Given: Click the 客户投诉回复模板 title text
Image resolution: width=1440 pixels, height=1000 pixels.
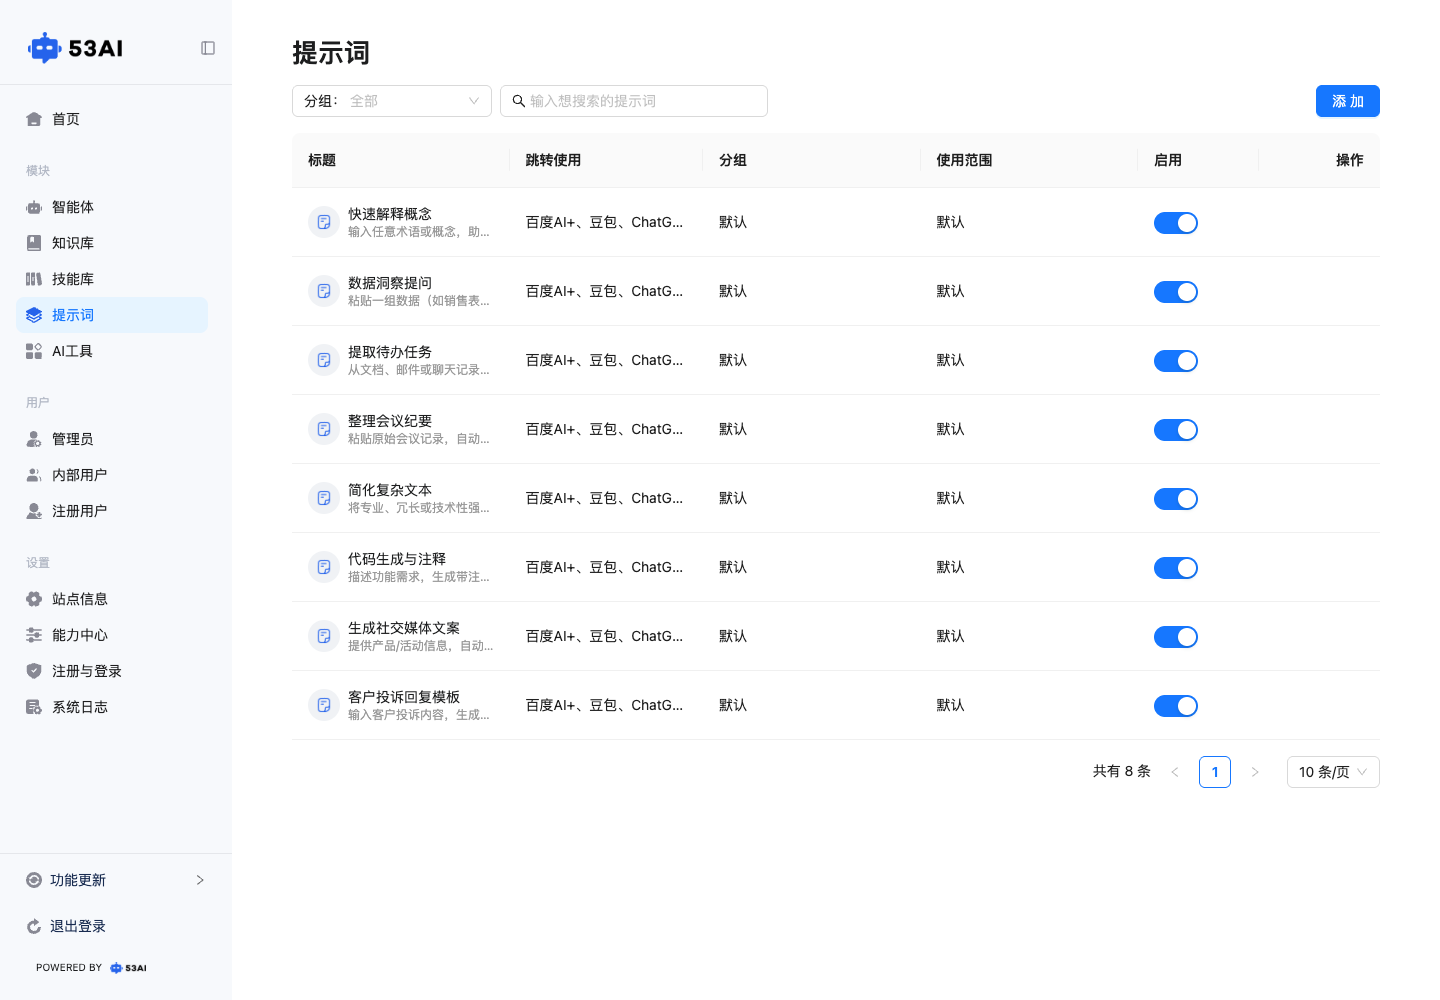Looking at the screenshot, I should [404, 697].
